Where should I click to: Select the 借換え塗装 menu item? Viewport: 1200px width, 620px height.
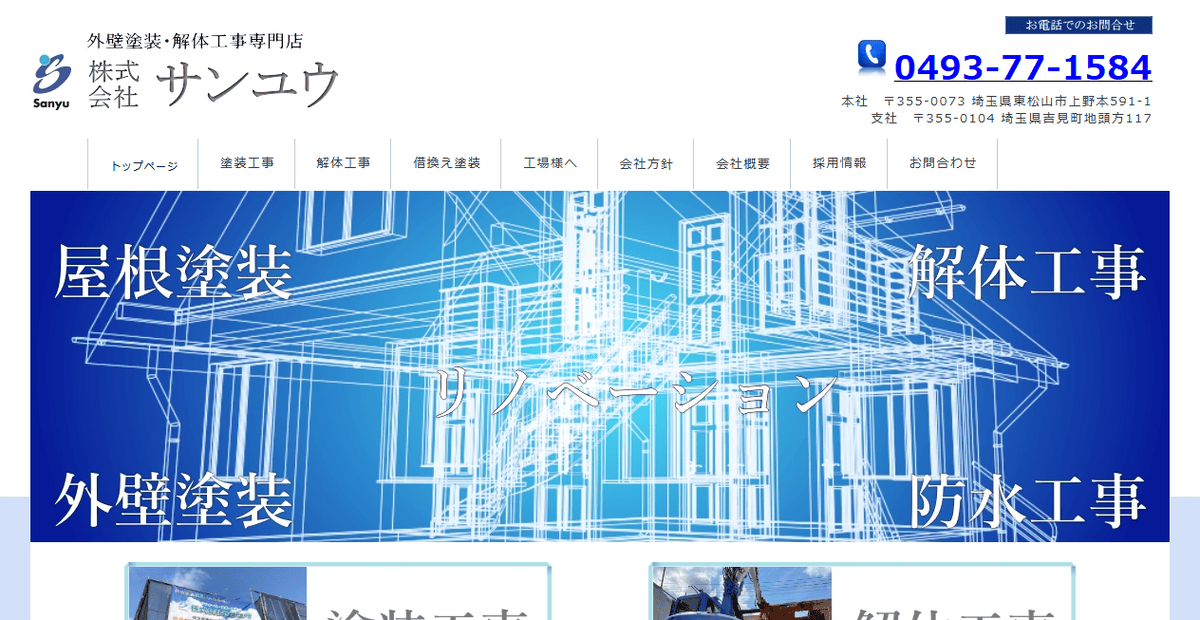(x=444, y=162)
